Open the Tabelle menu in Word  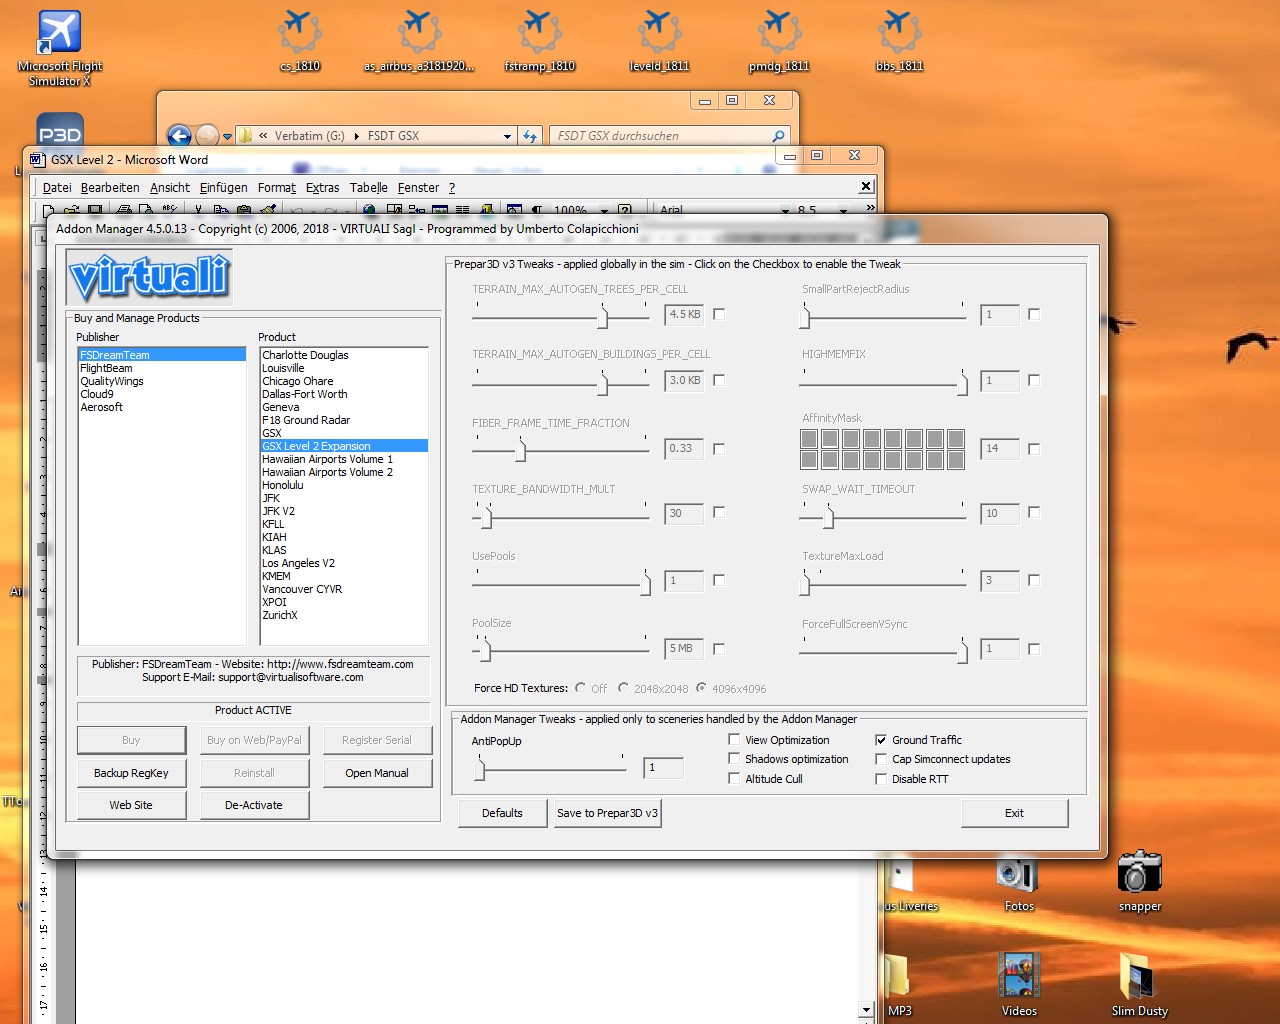click(x=368, y=188)
